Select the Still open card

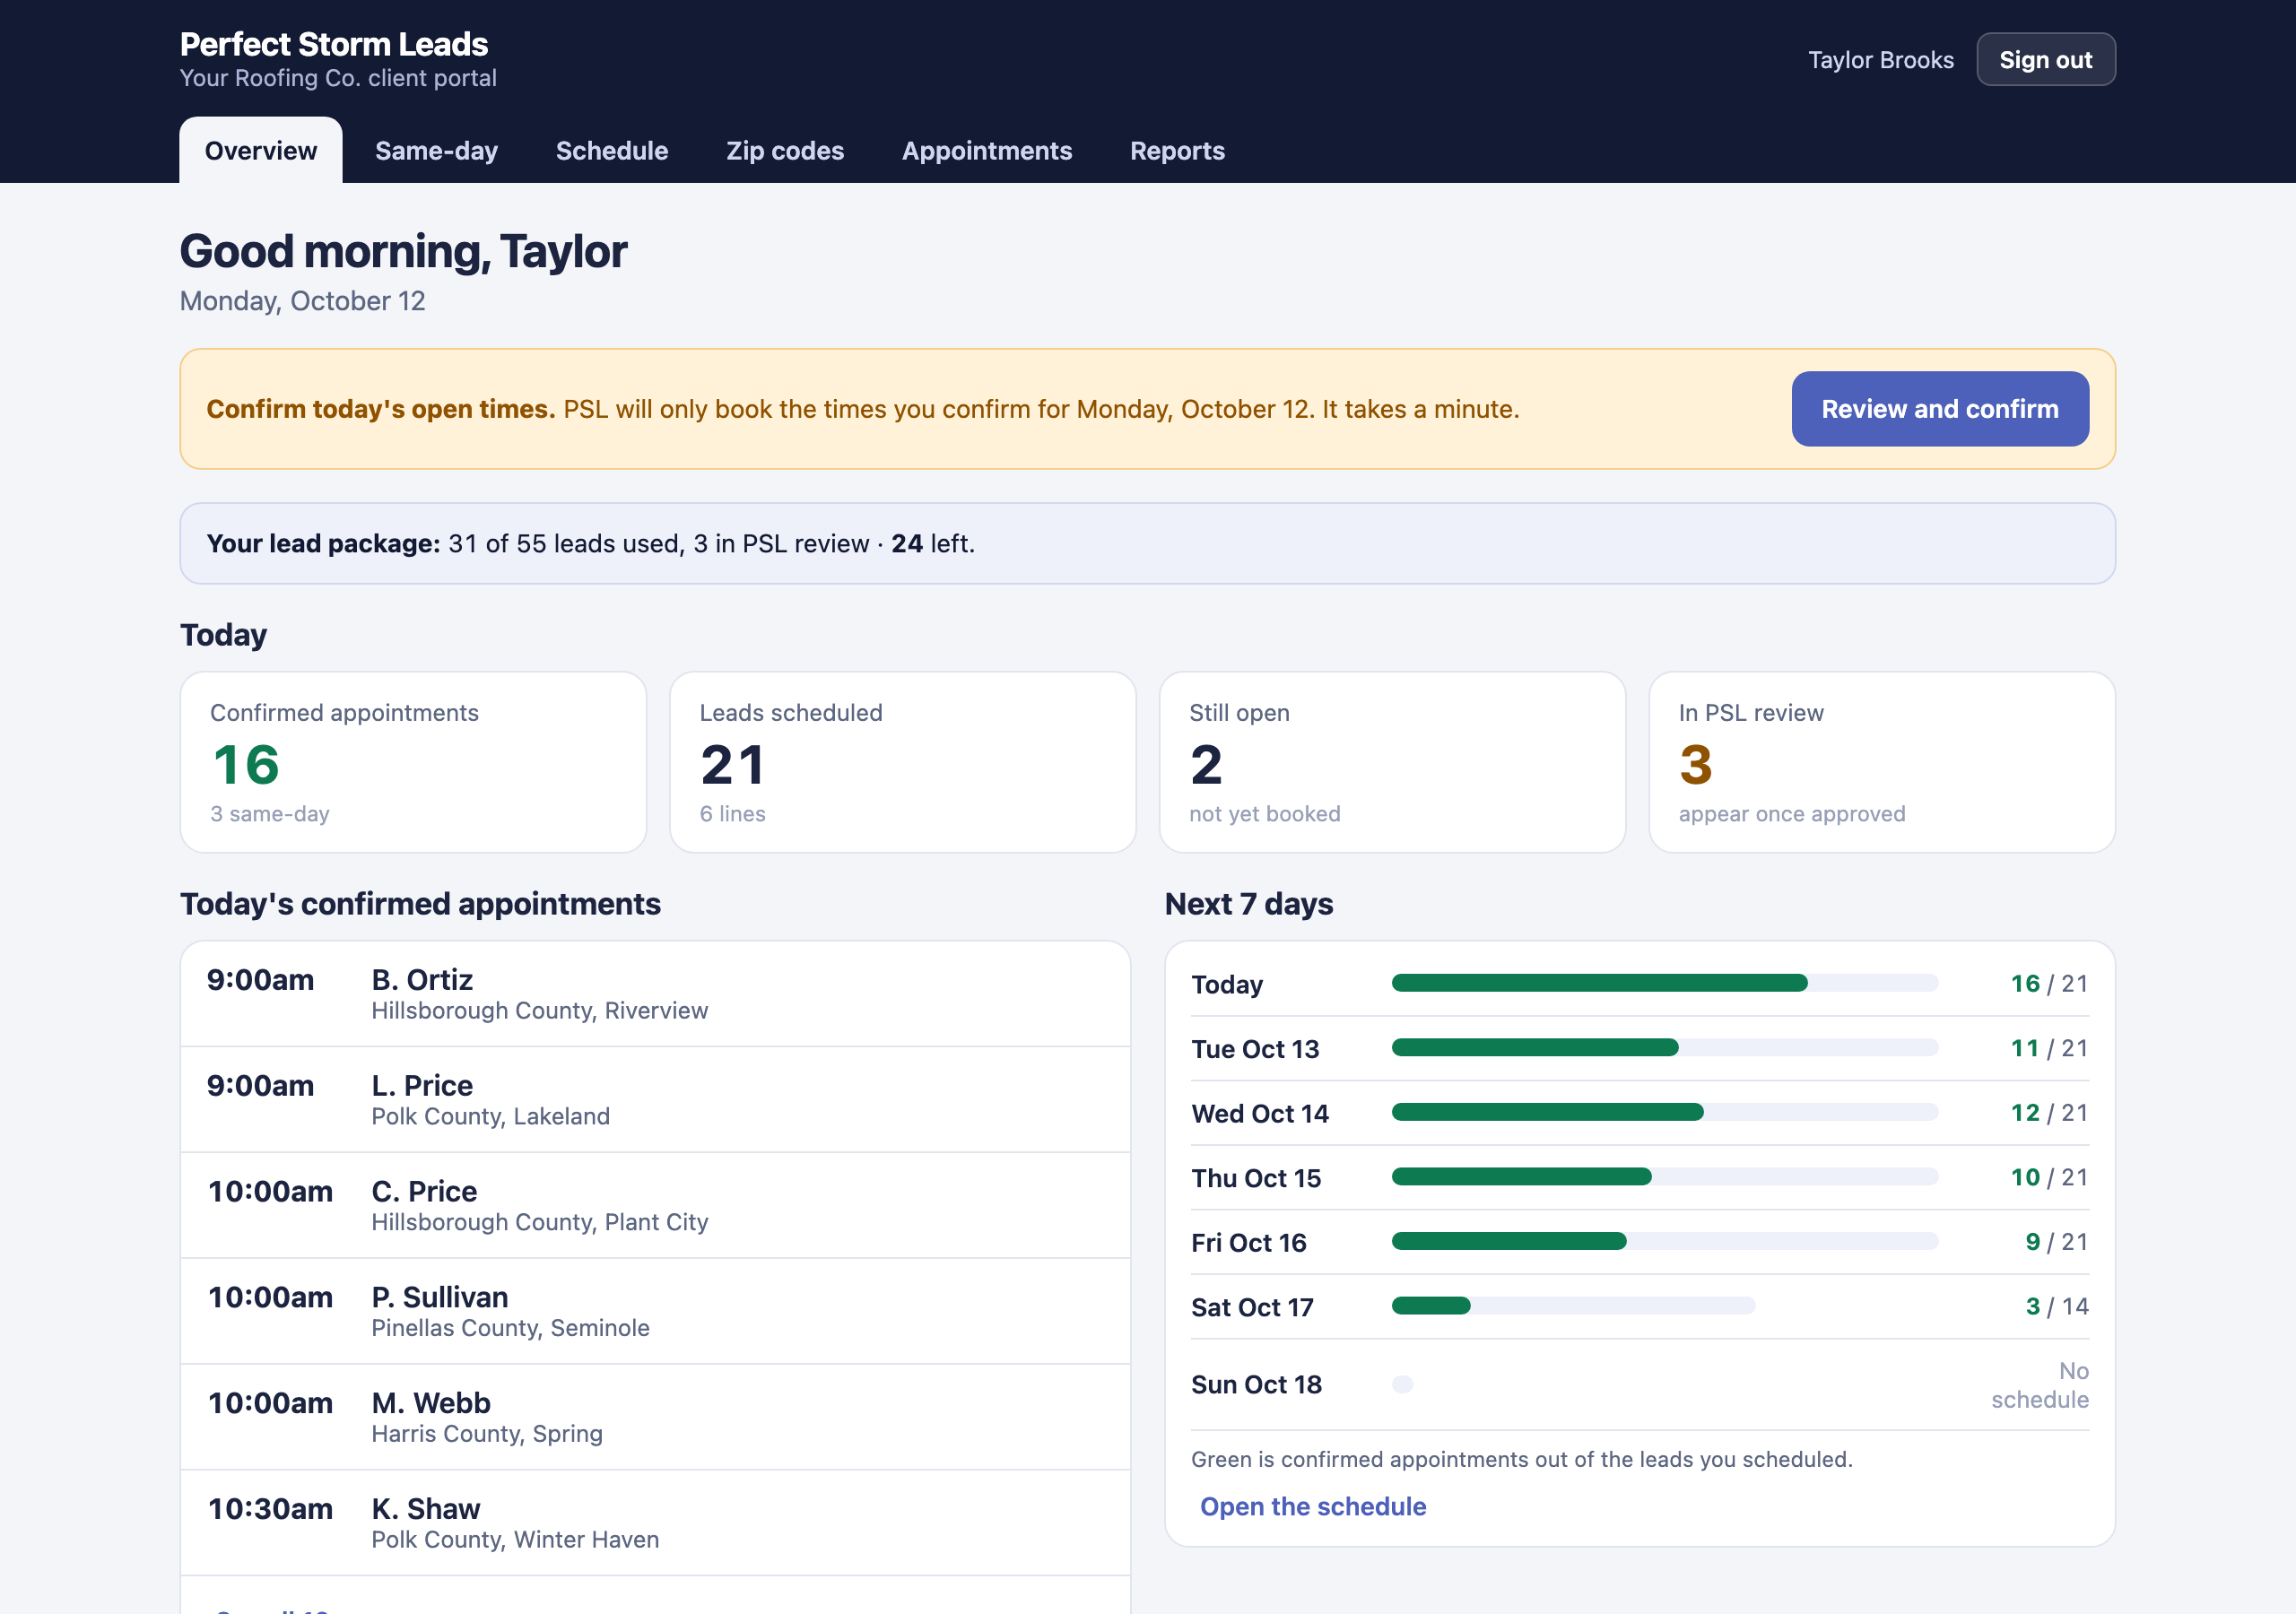(1392, 762)
